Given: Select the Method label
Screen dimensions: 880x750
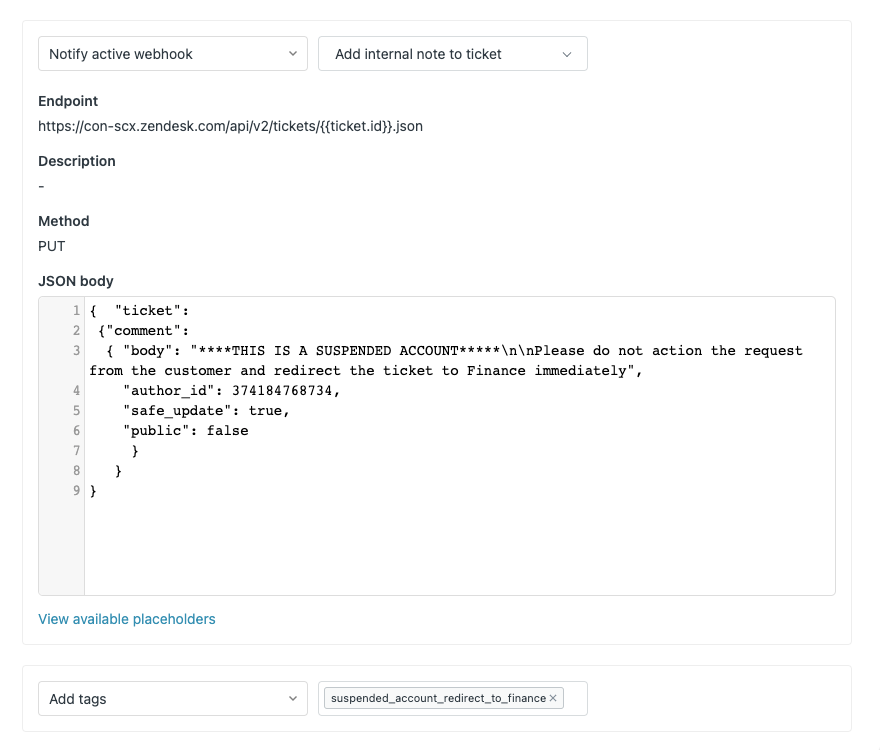Looking at the screenshot, I should (x=62, y=221).
